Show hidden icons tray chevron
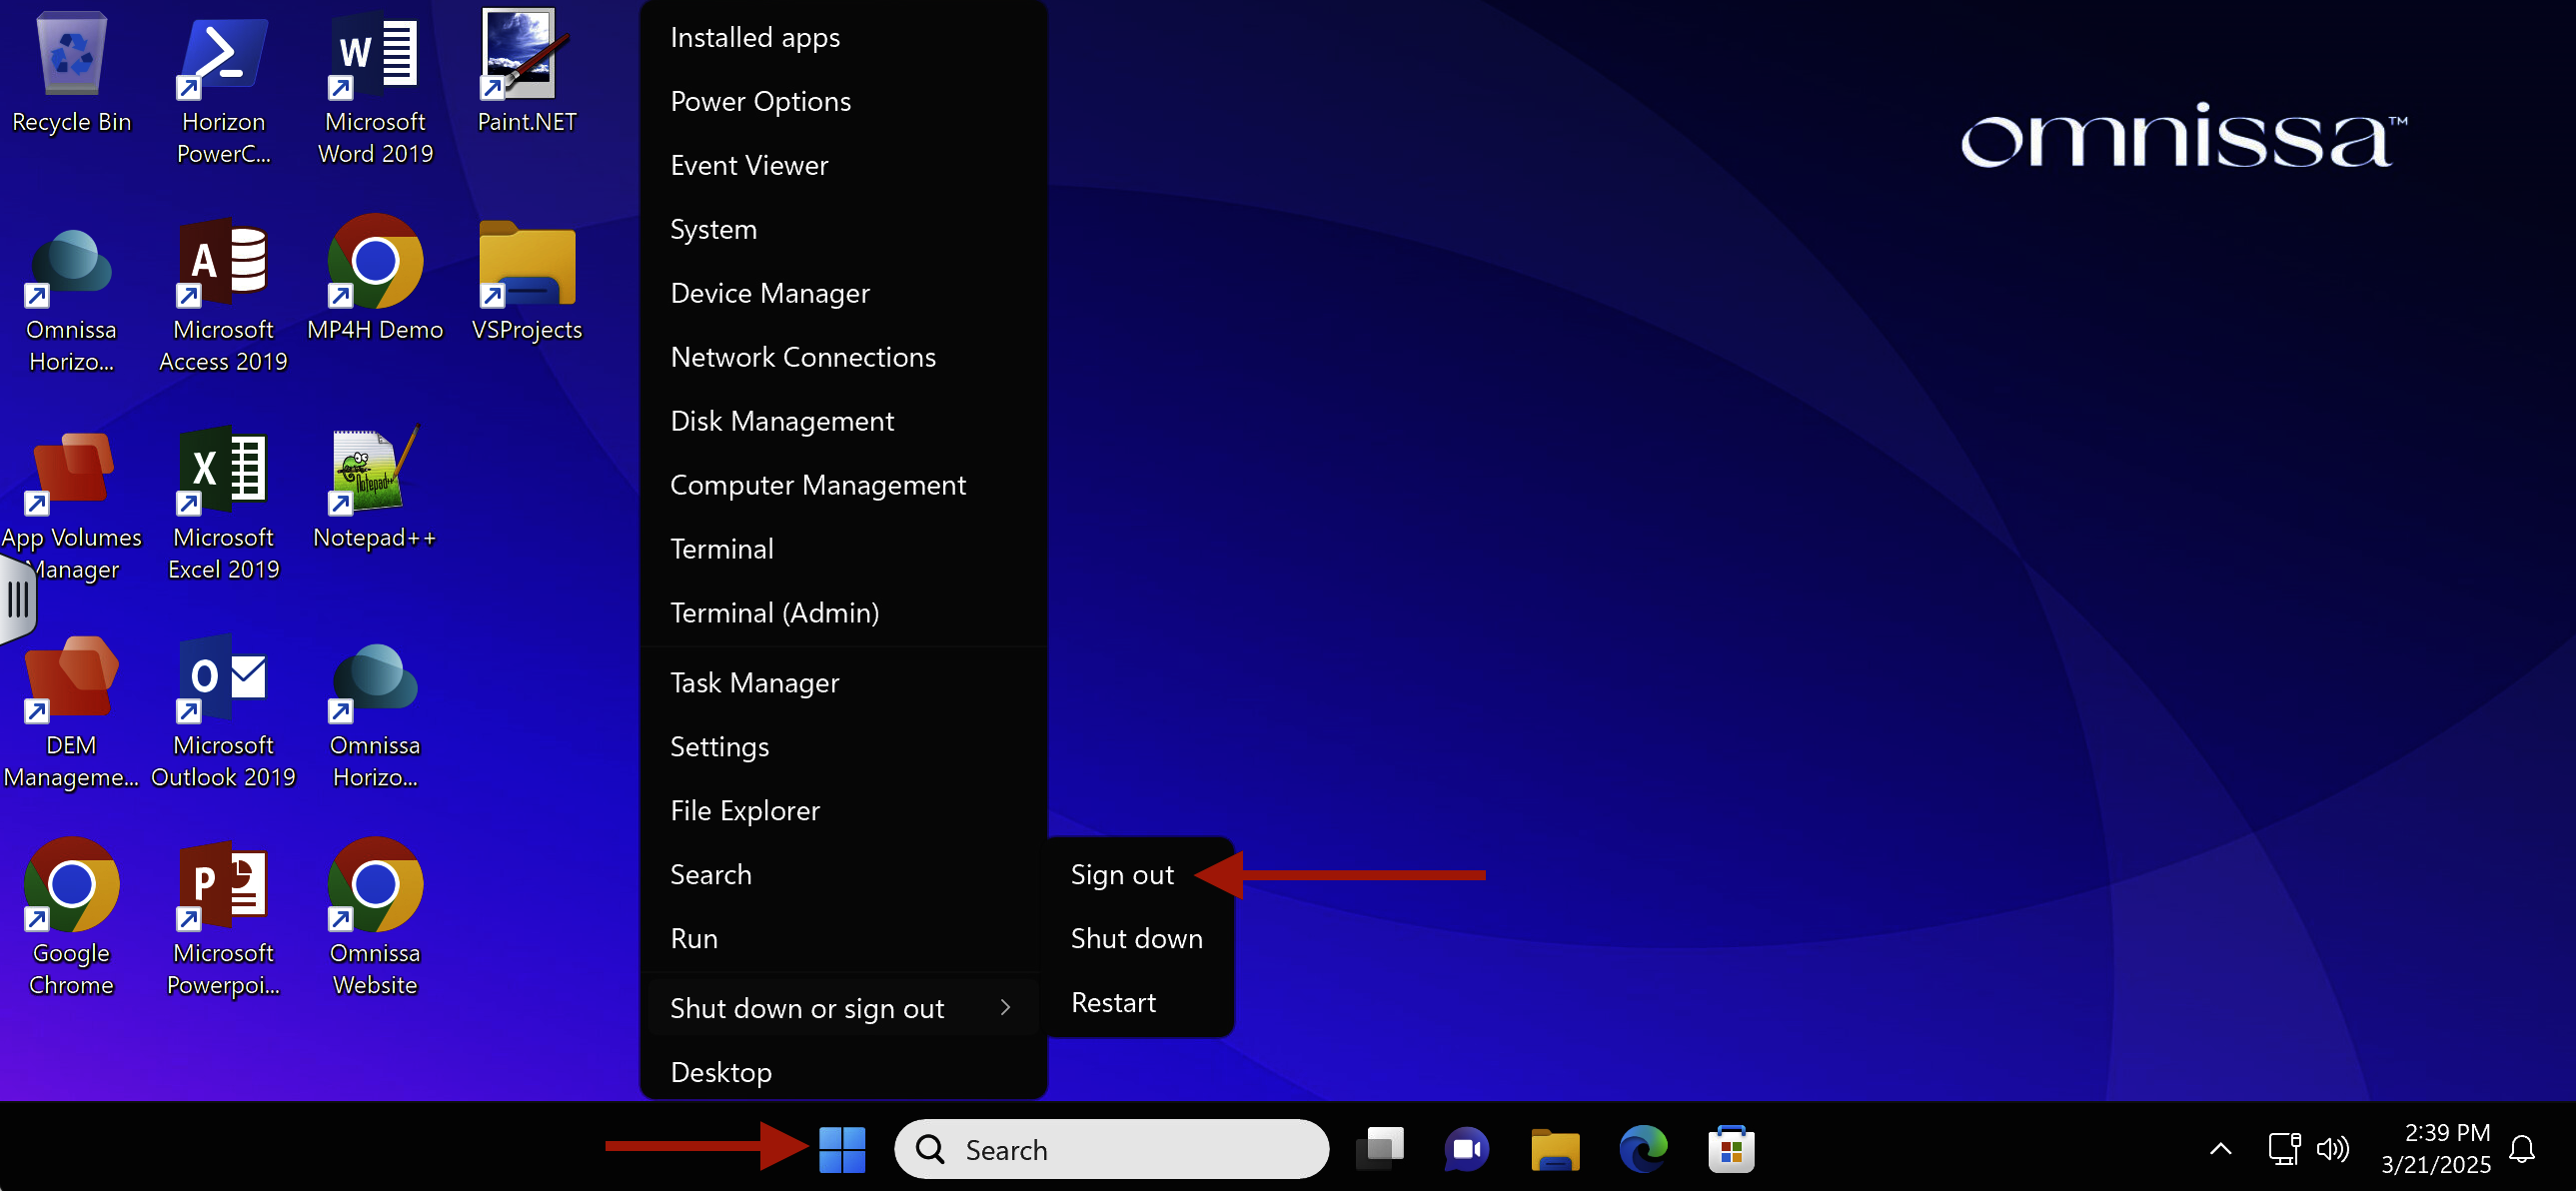This screenshot has width=2576, height=1191. (2219, 1149)
